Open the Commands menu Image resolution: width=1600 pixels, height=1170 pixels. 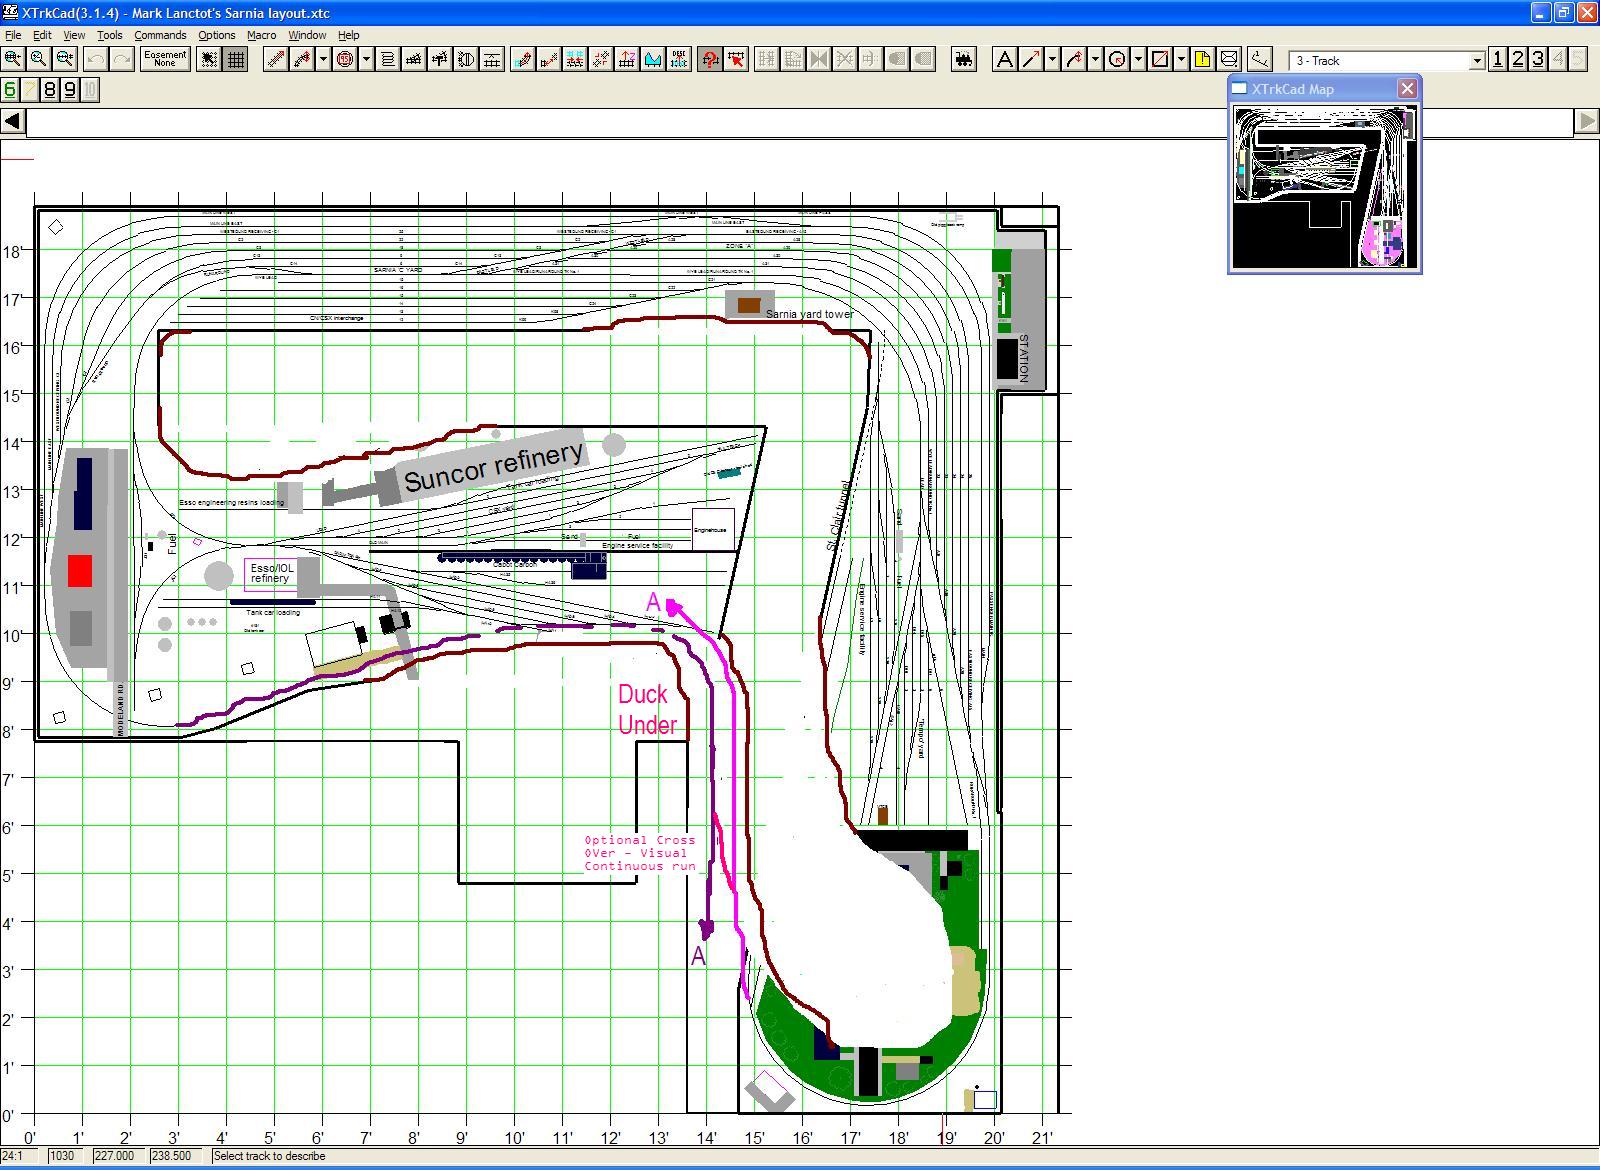point(160,35)
